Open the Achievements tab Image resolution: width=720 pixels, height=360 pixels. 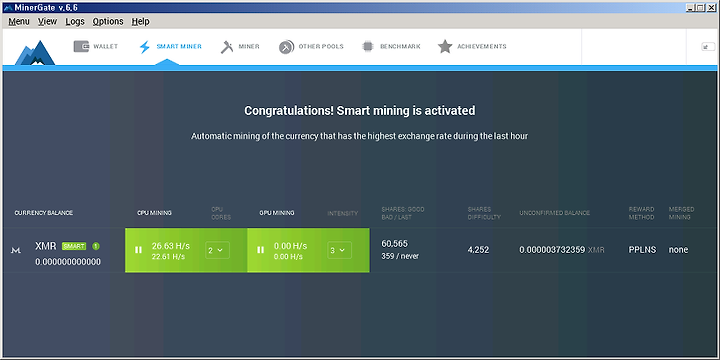pos(482,46)
